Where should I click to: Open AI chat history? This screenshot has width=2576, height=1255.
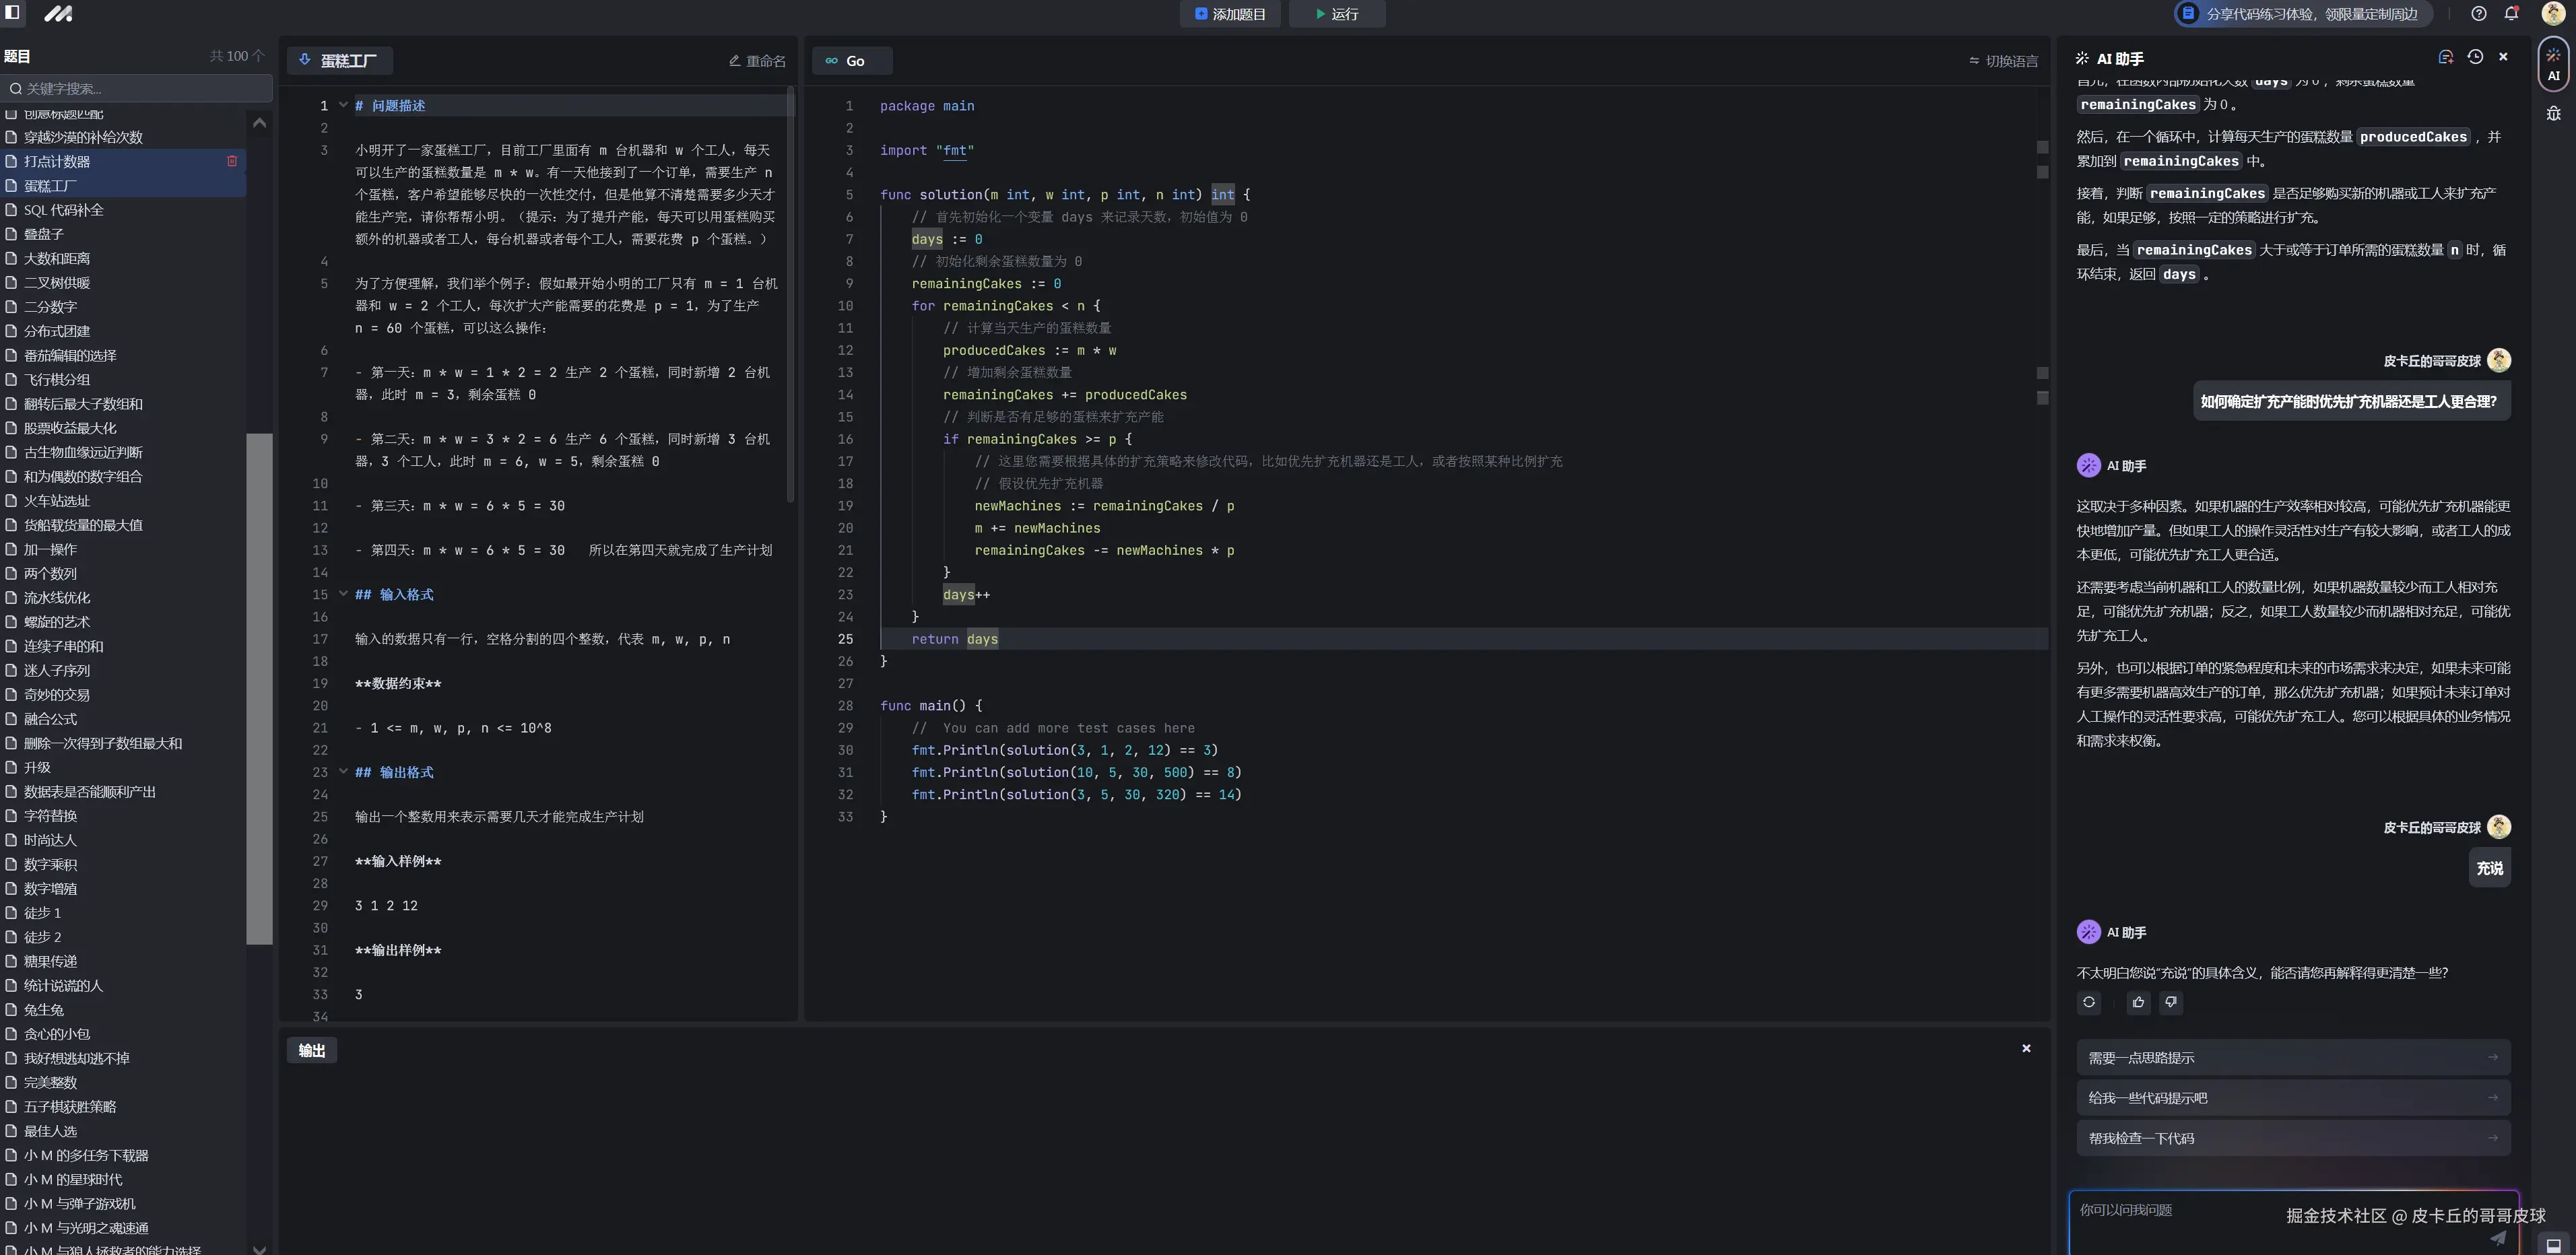2475,57
